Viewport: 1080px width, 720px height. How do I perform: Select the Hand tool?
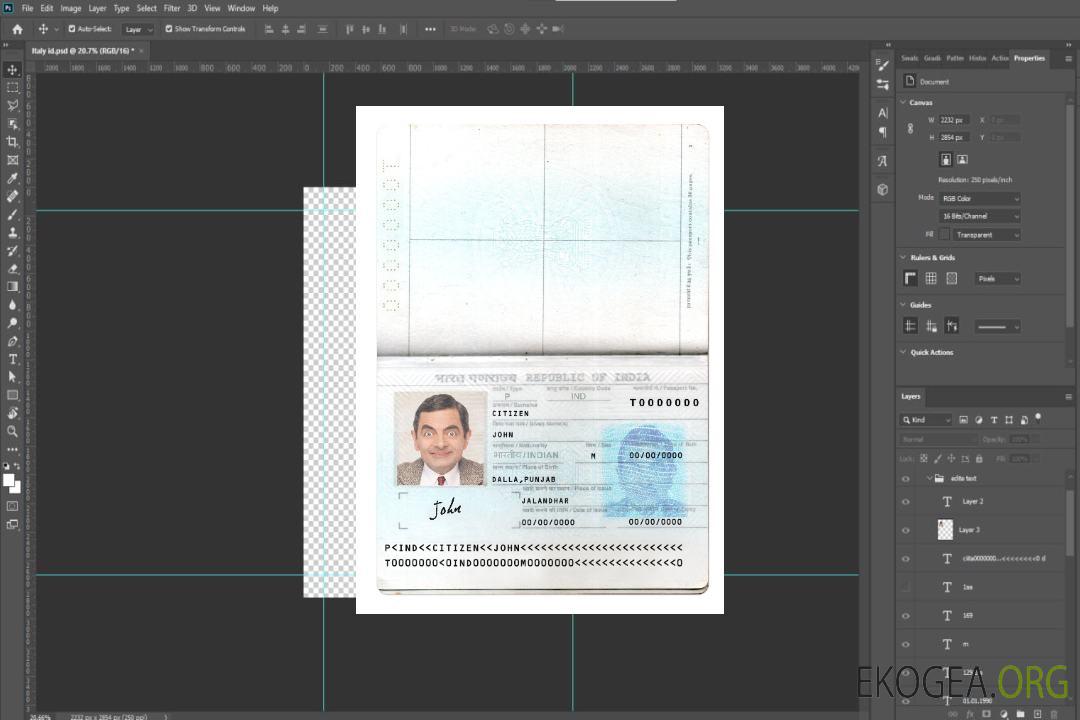pyautogui.click(x=12, y=413)
